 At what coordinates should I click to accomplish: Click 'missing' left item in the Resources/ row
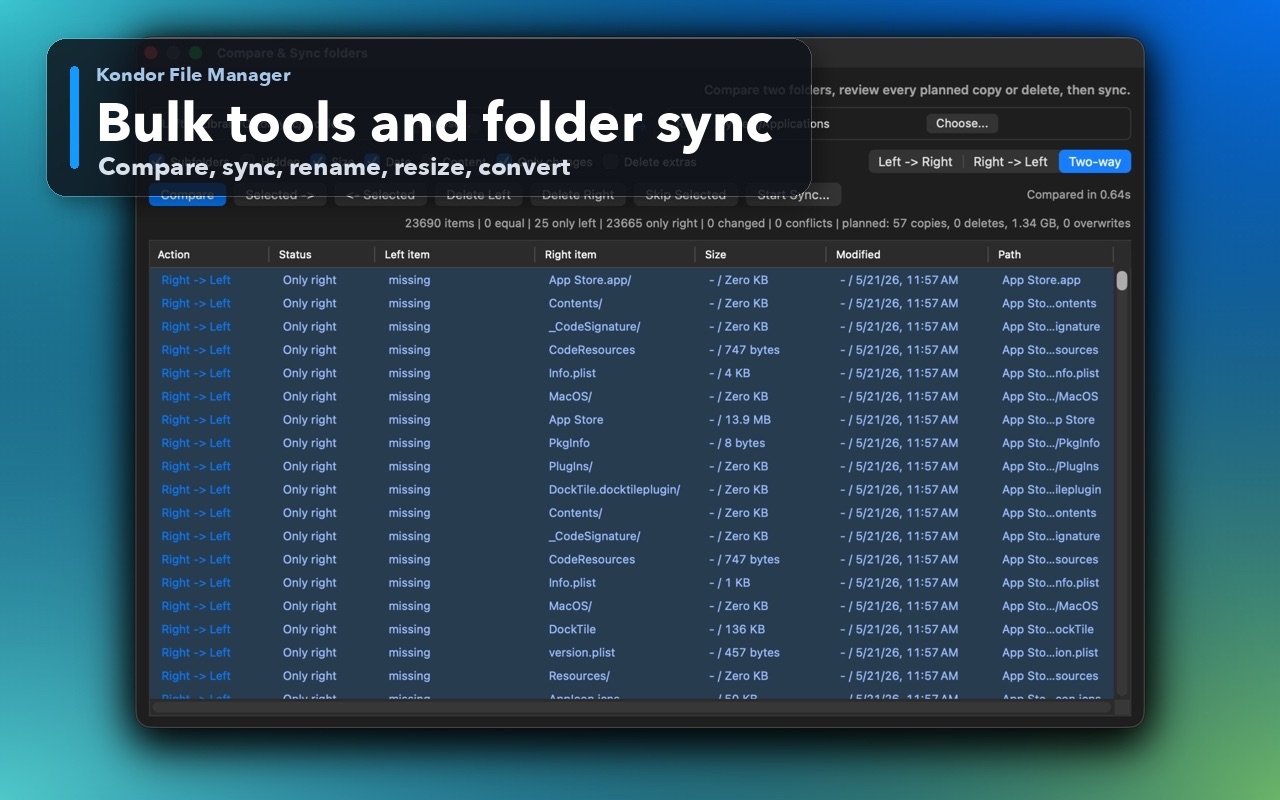pyautogui.click(x=410, y=676)
